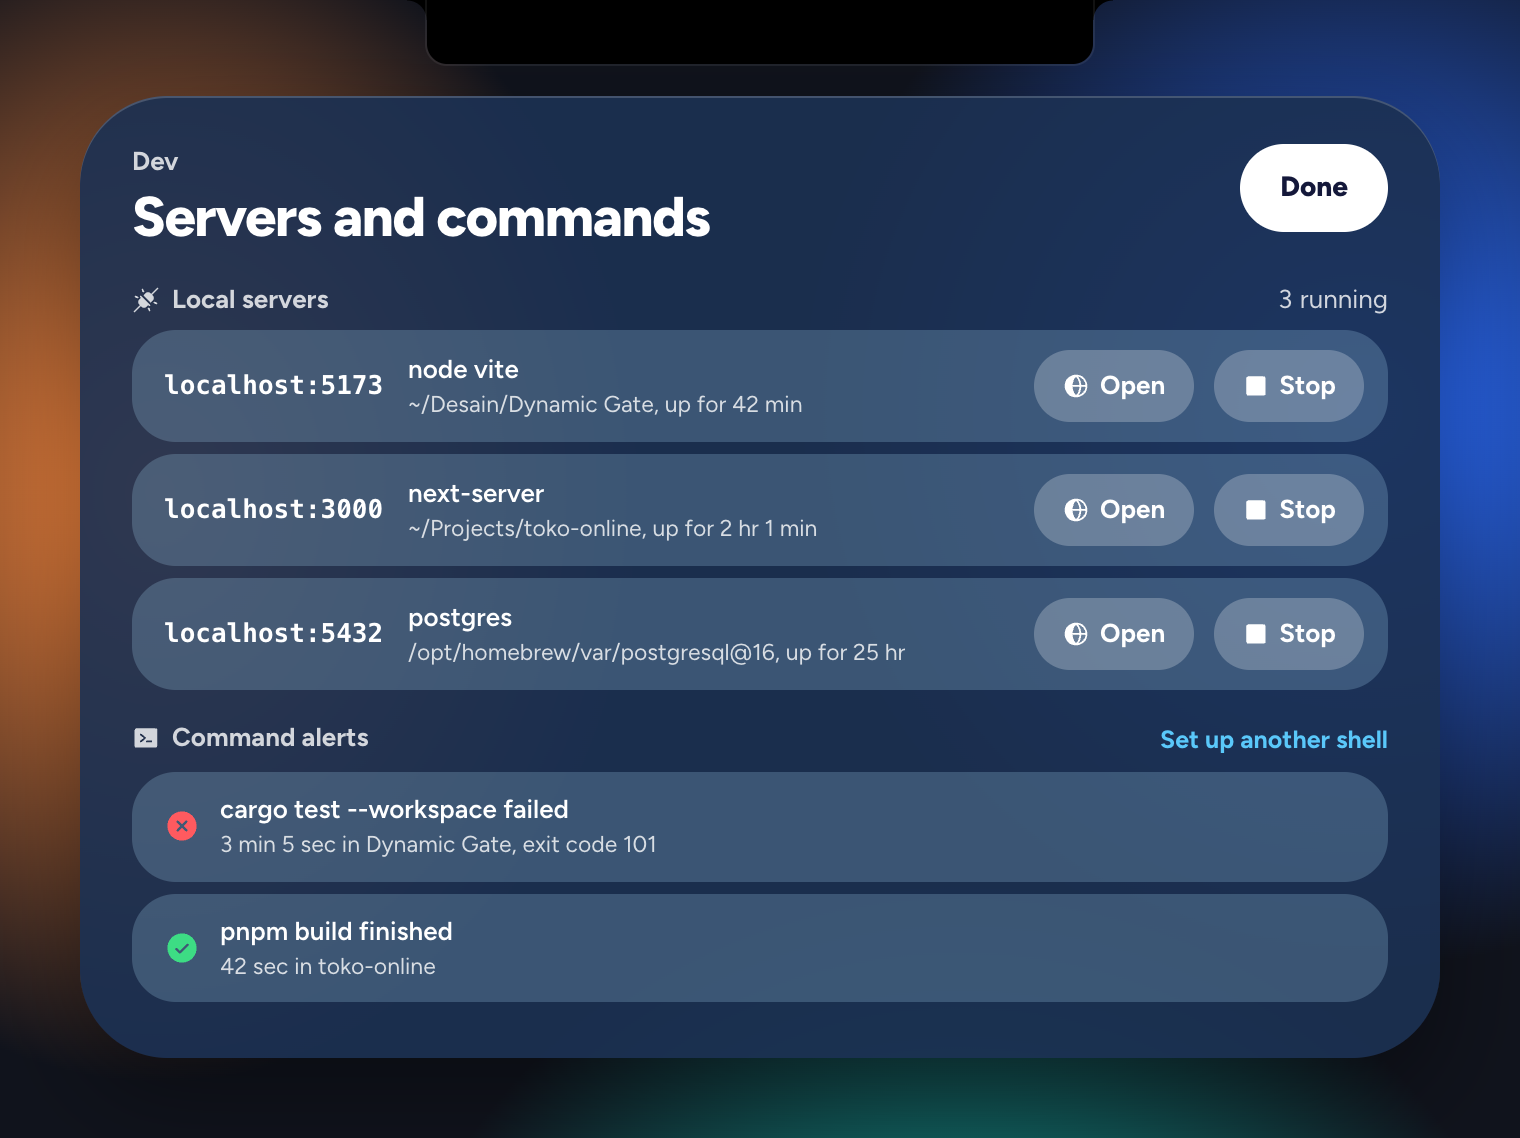
Task: Click the green success icon for pnpm build
Action: pyautogui.click(x=182, y=948)
